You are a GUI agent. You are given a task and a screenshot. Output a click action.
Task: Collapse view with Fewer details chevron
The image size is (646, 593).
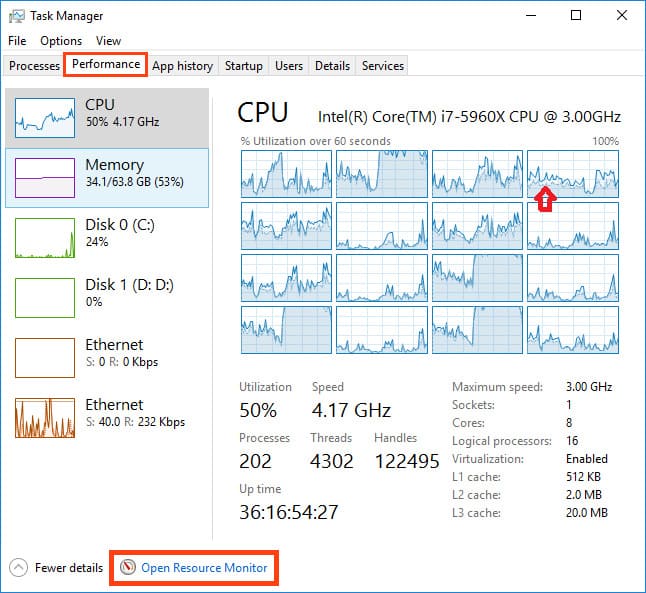(x=18, y=568)
